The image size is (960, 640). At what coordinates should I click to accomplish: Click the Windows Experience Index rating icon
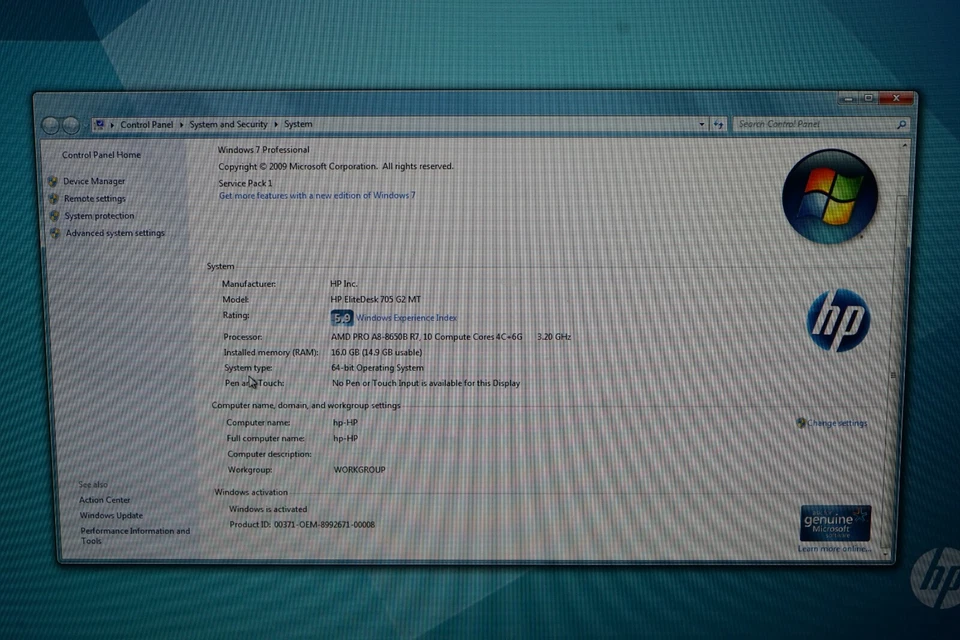341,317
